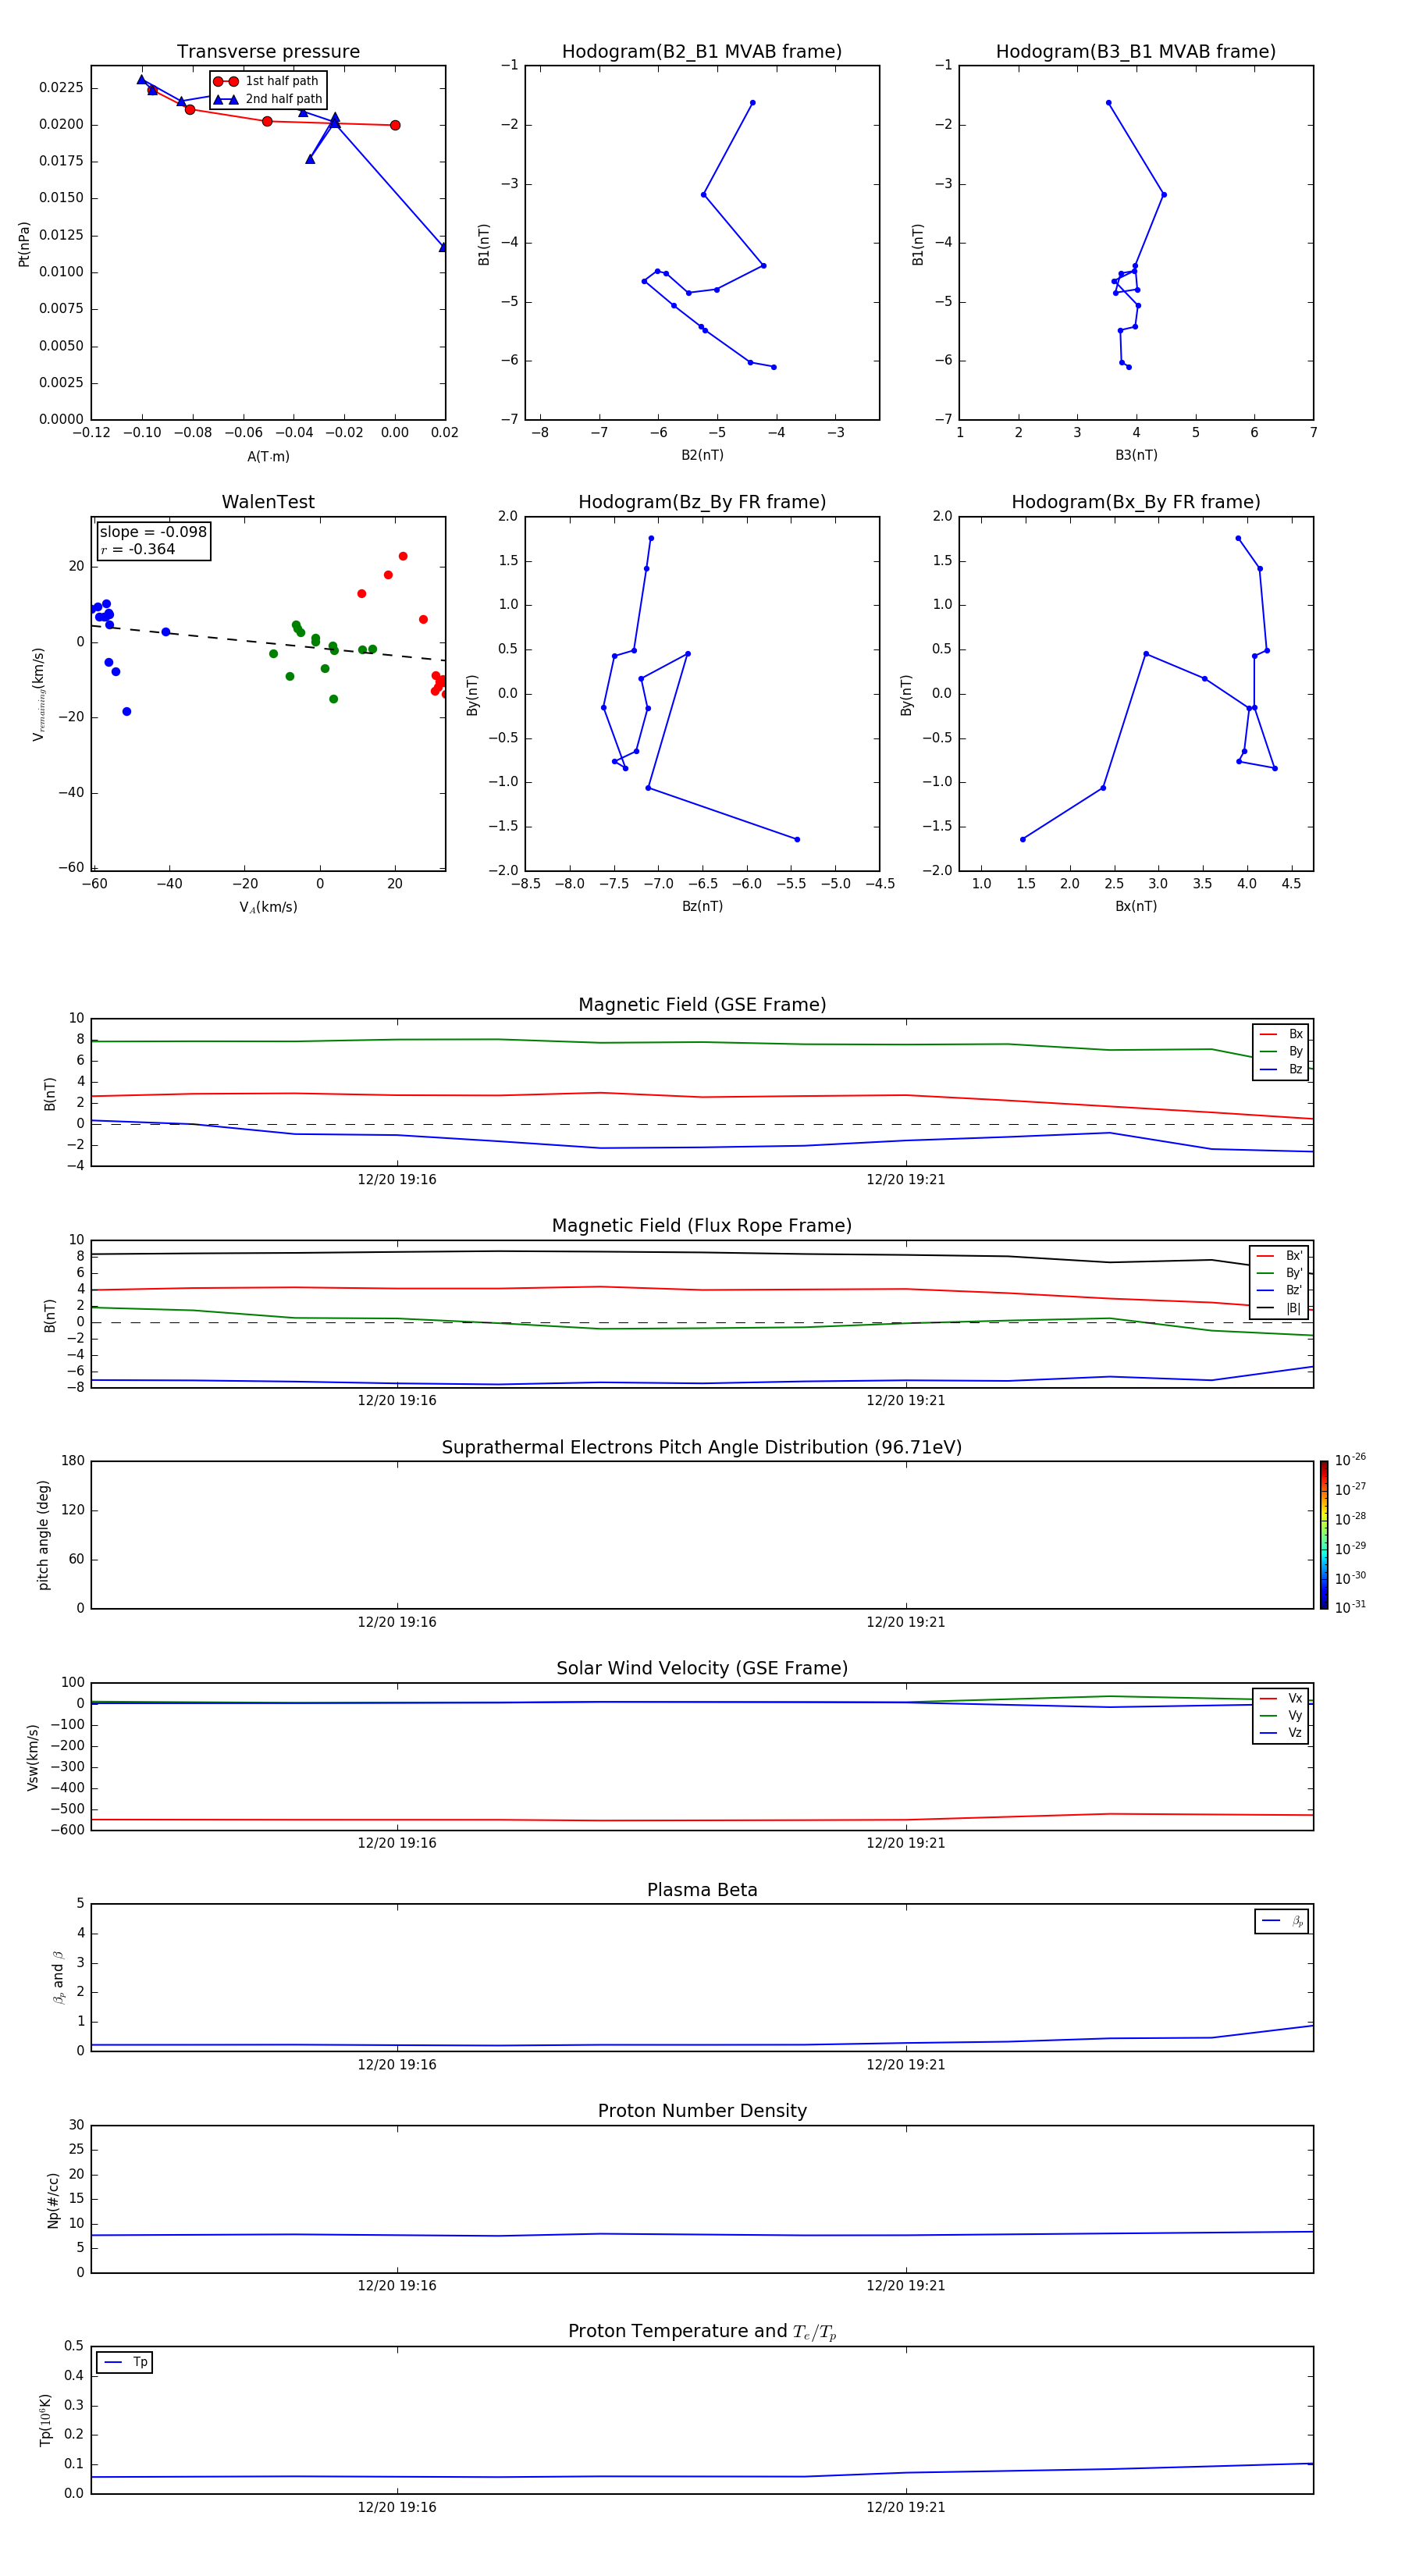Screen dimensions: 1405x2576
Task: Click the 'Solar Wind Velocity (GSE Frame)' title
Action: click(x=702, y=1669)
